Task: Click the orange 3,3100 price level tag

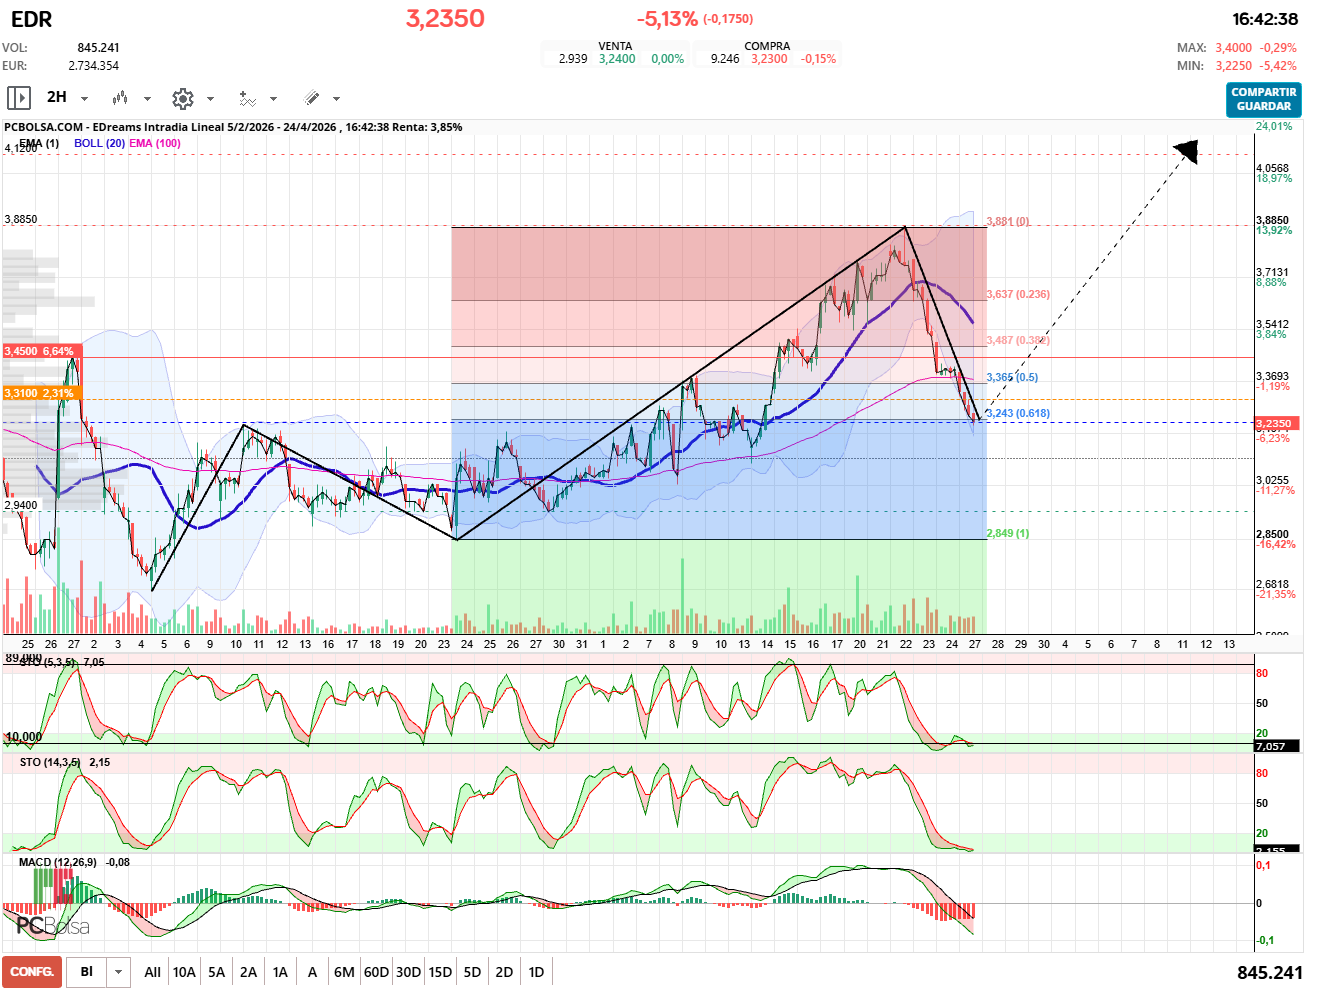Action: click(39, 393)
